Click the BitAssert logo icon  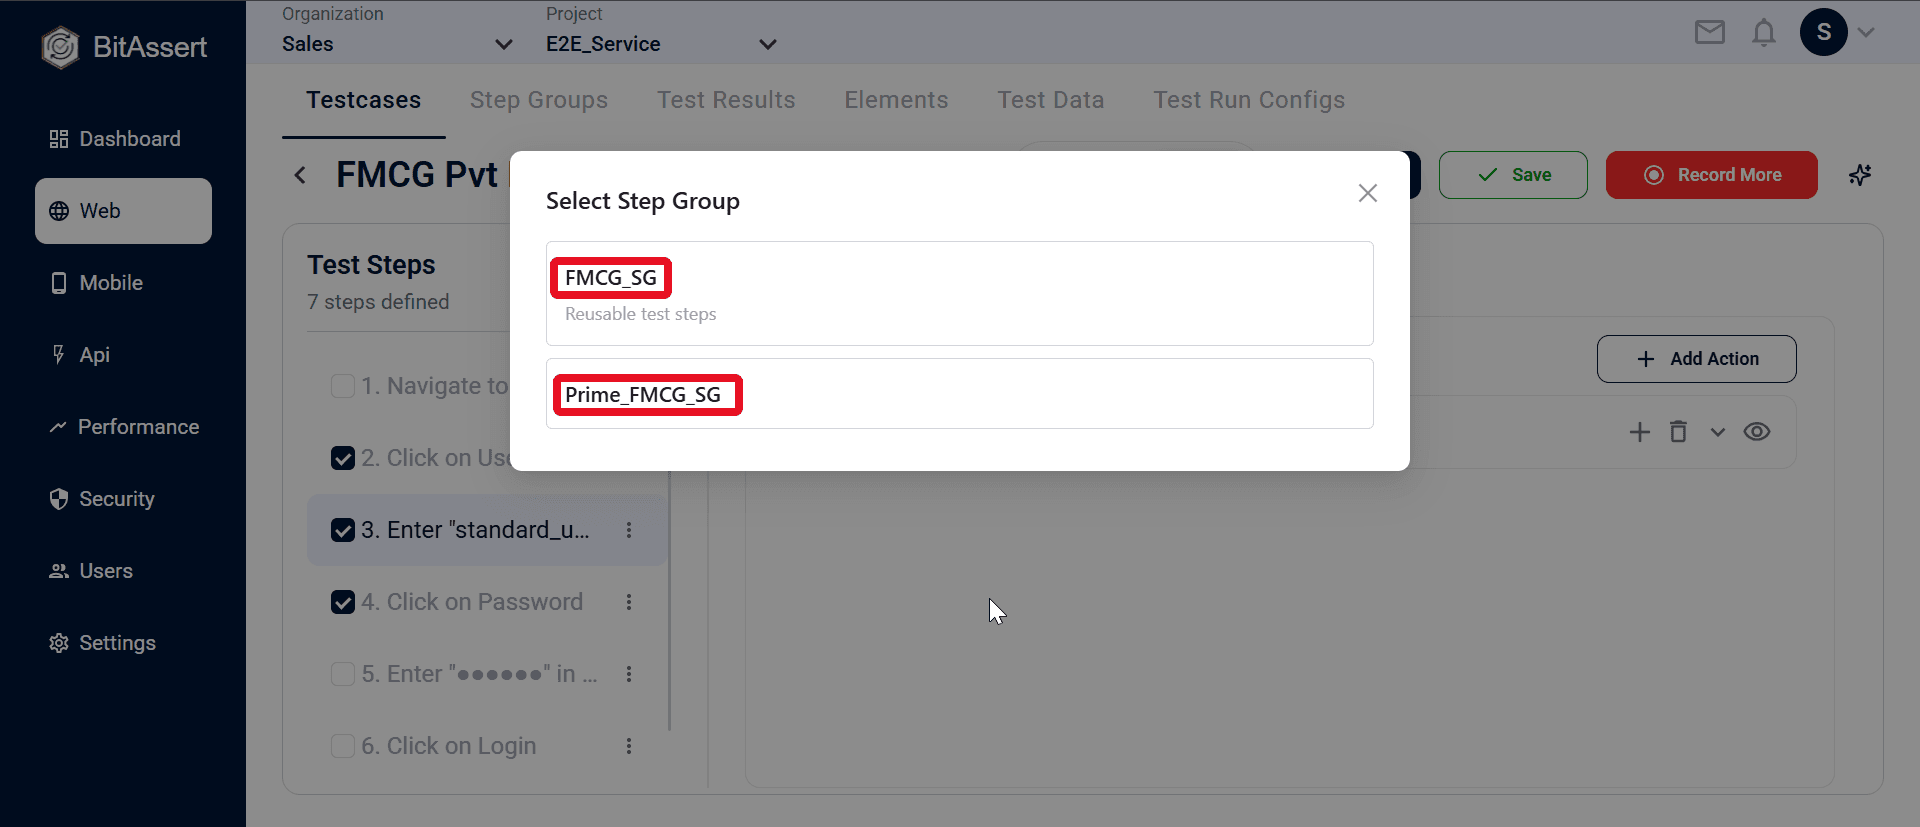pos(60,47)
